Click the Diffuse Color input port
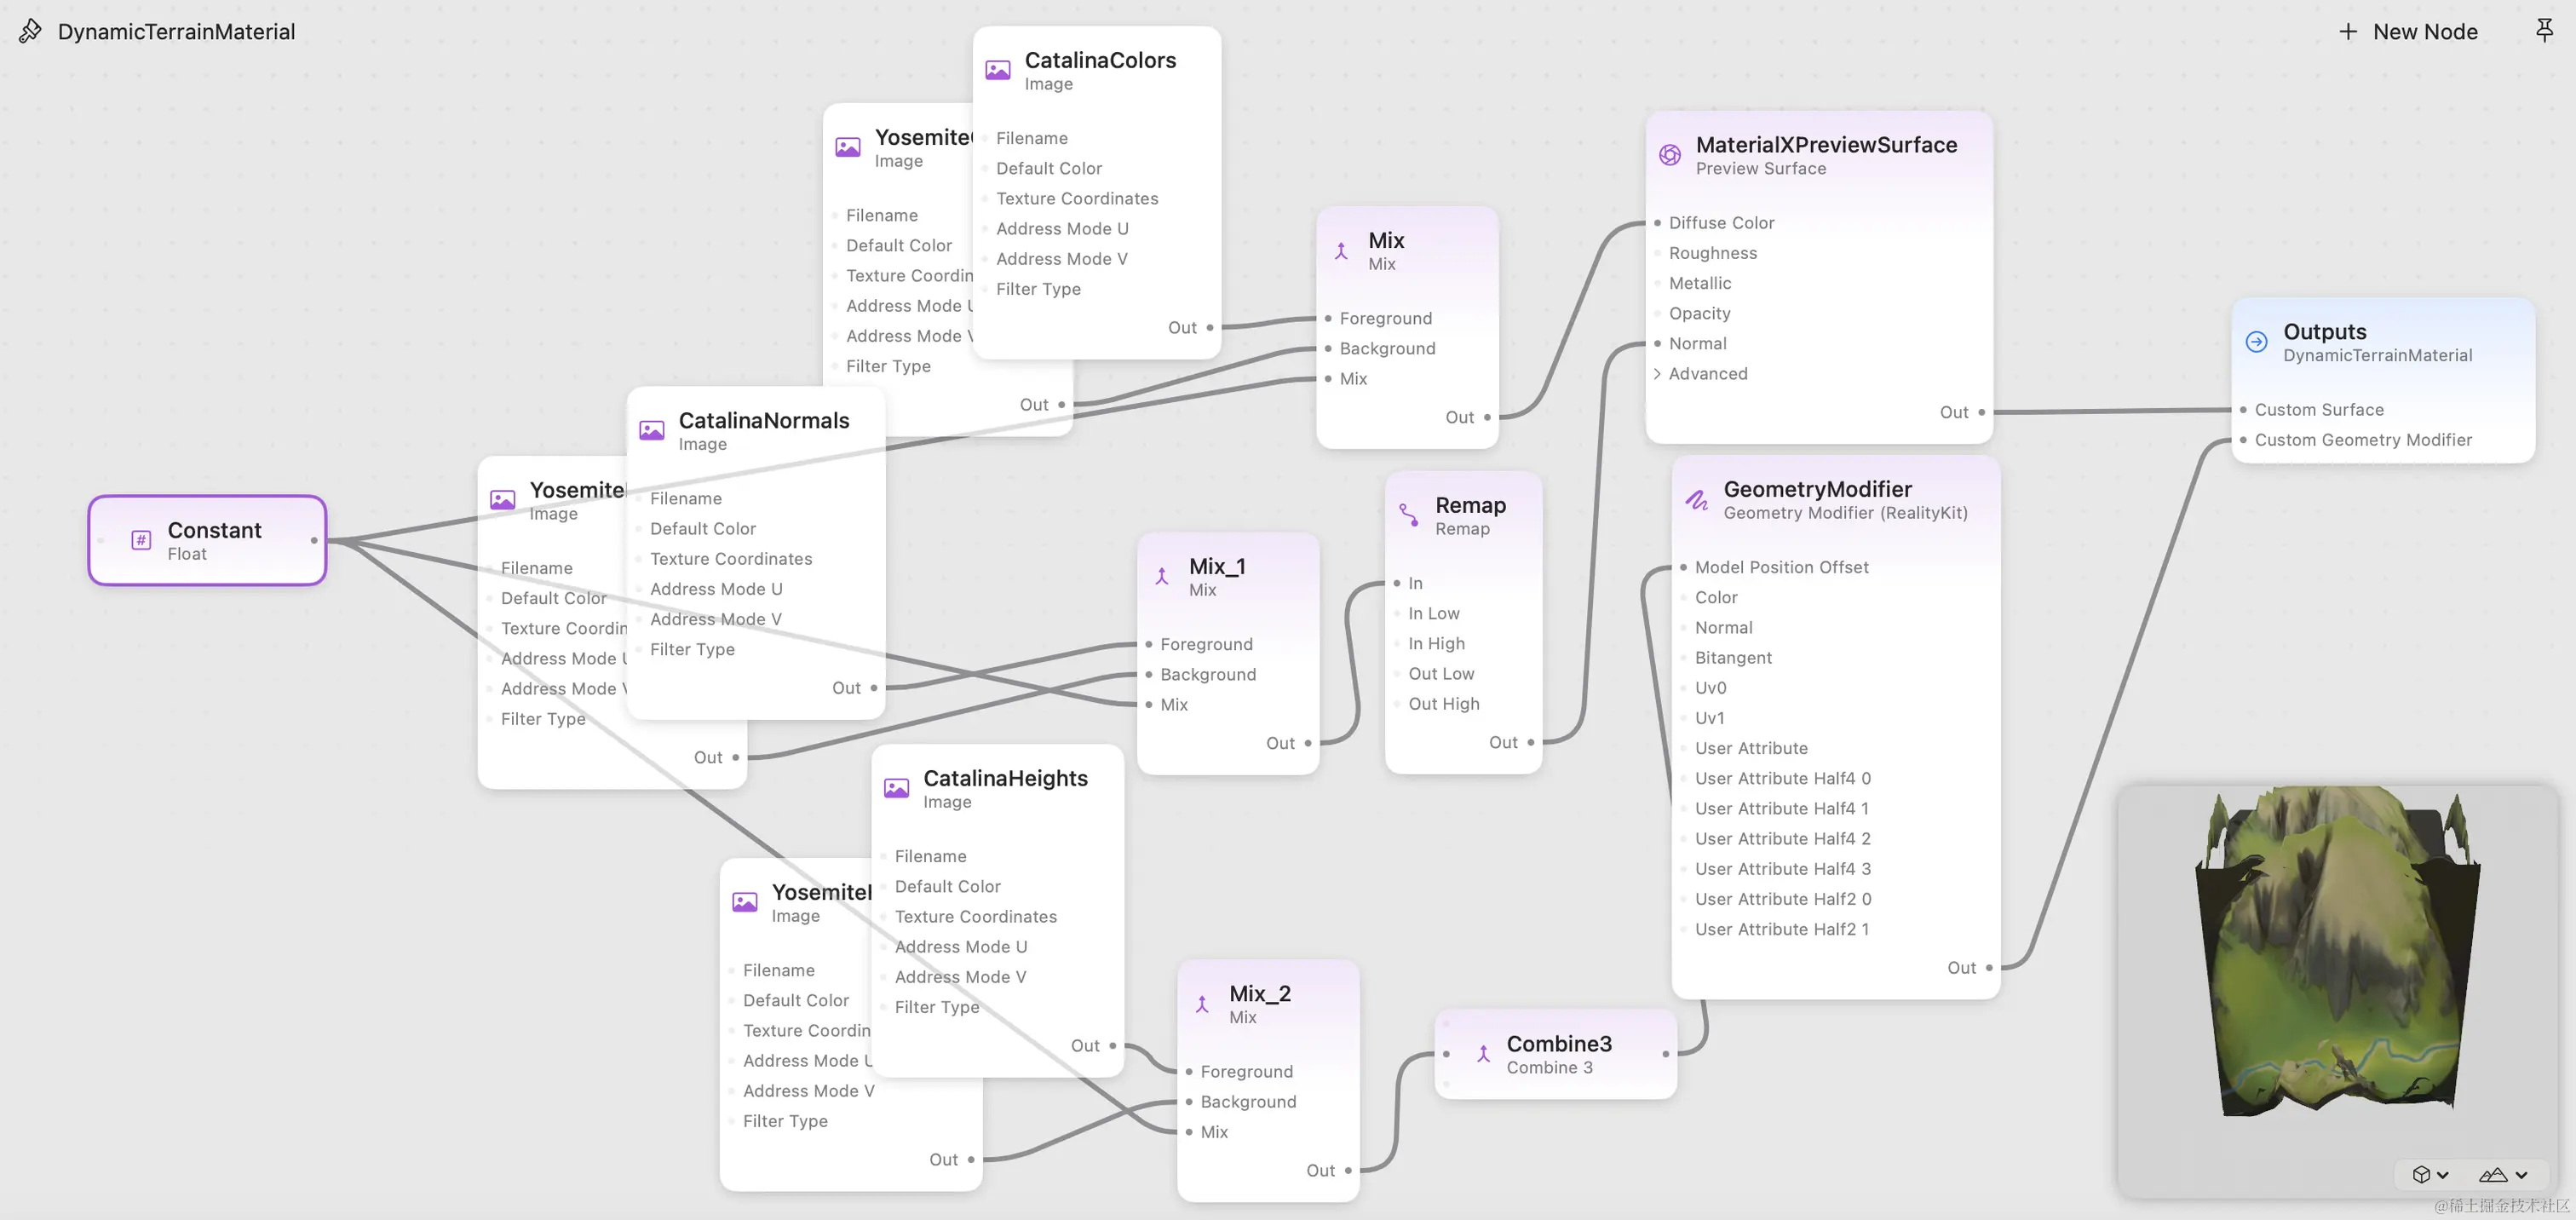2576x1220 pixels. [x=1657, y=222]
